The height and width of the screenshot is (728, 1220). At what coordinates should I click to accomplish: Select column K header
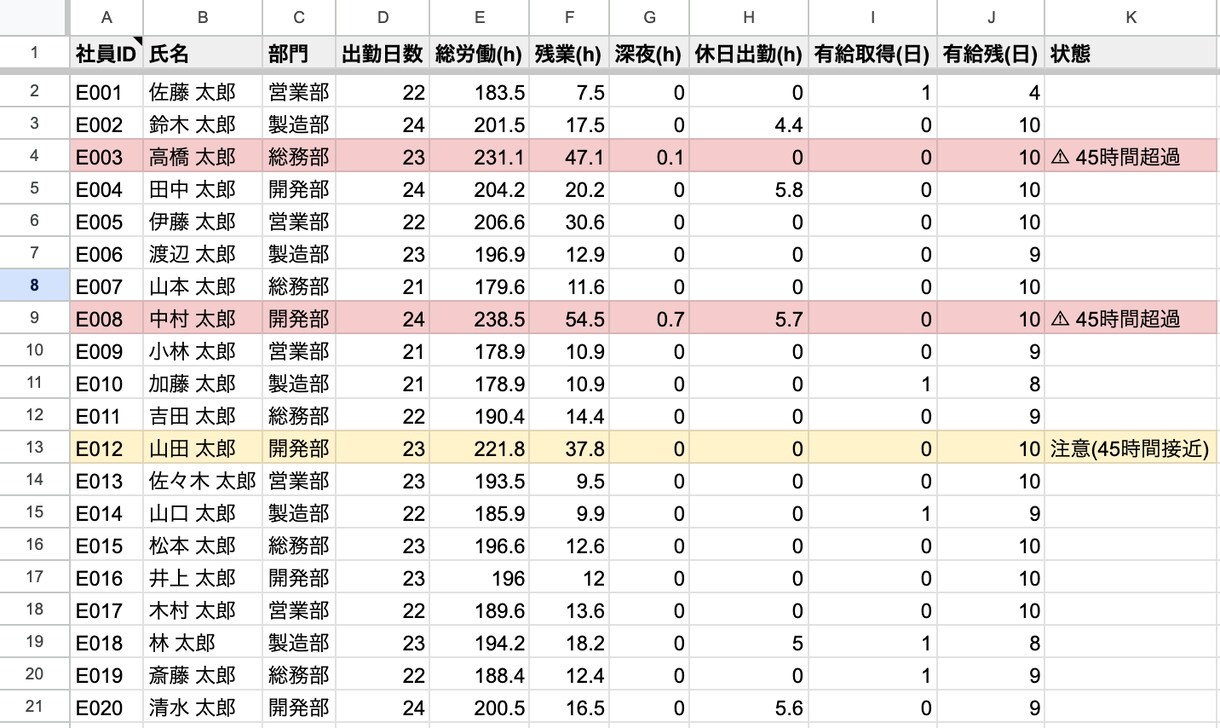coord(1132,18)
